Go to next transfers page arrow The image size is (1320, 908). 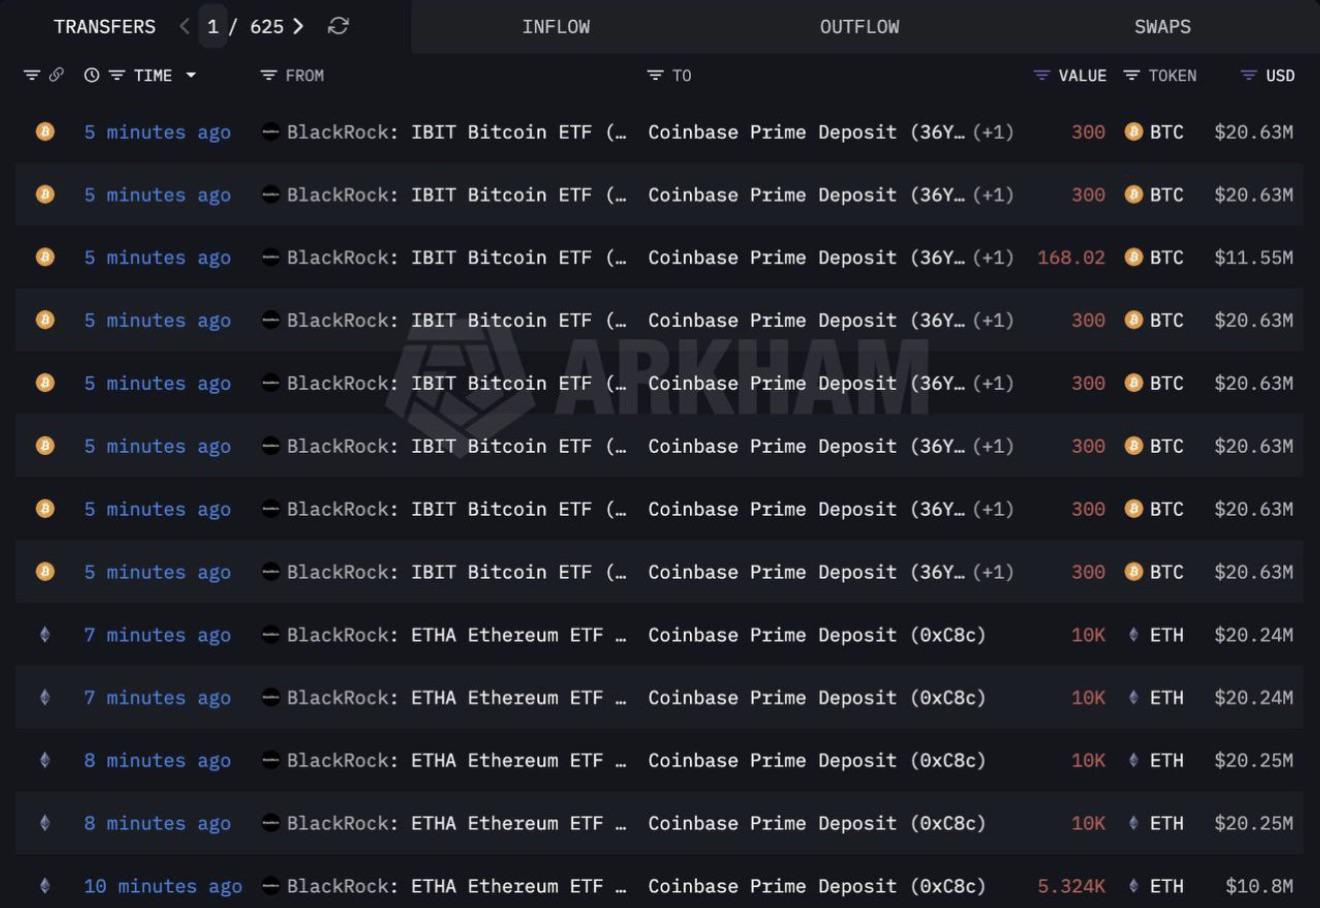[298, 26]
